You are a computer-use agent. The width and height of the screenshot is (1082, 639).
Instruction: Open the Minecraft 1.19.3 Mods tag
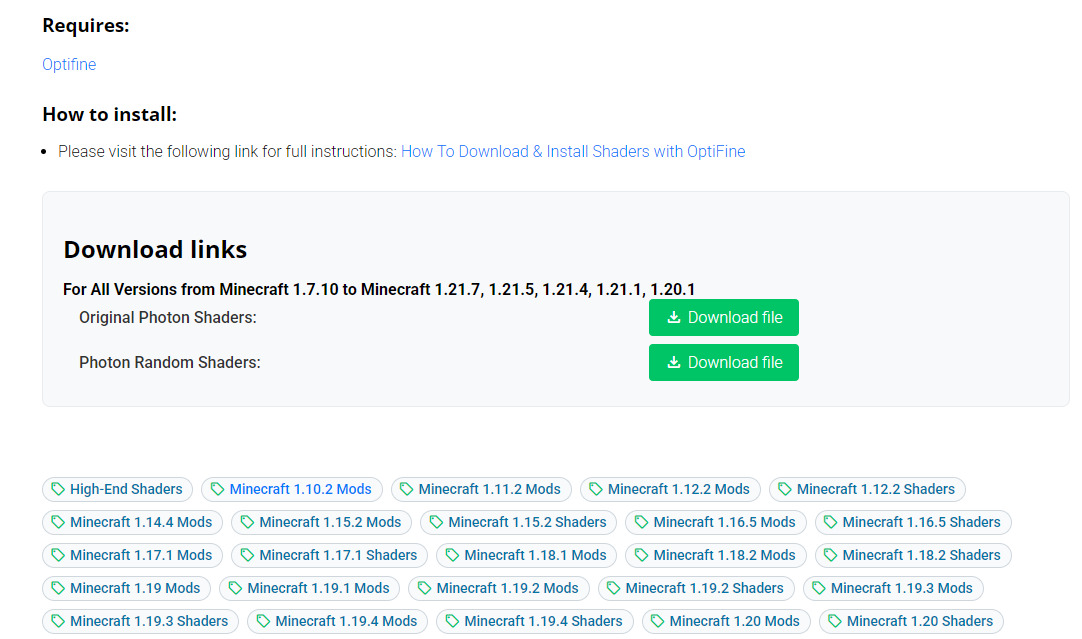pos(893,589)
